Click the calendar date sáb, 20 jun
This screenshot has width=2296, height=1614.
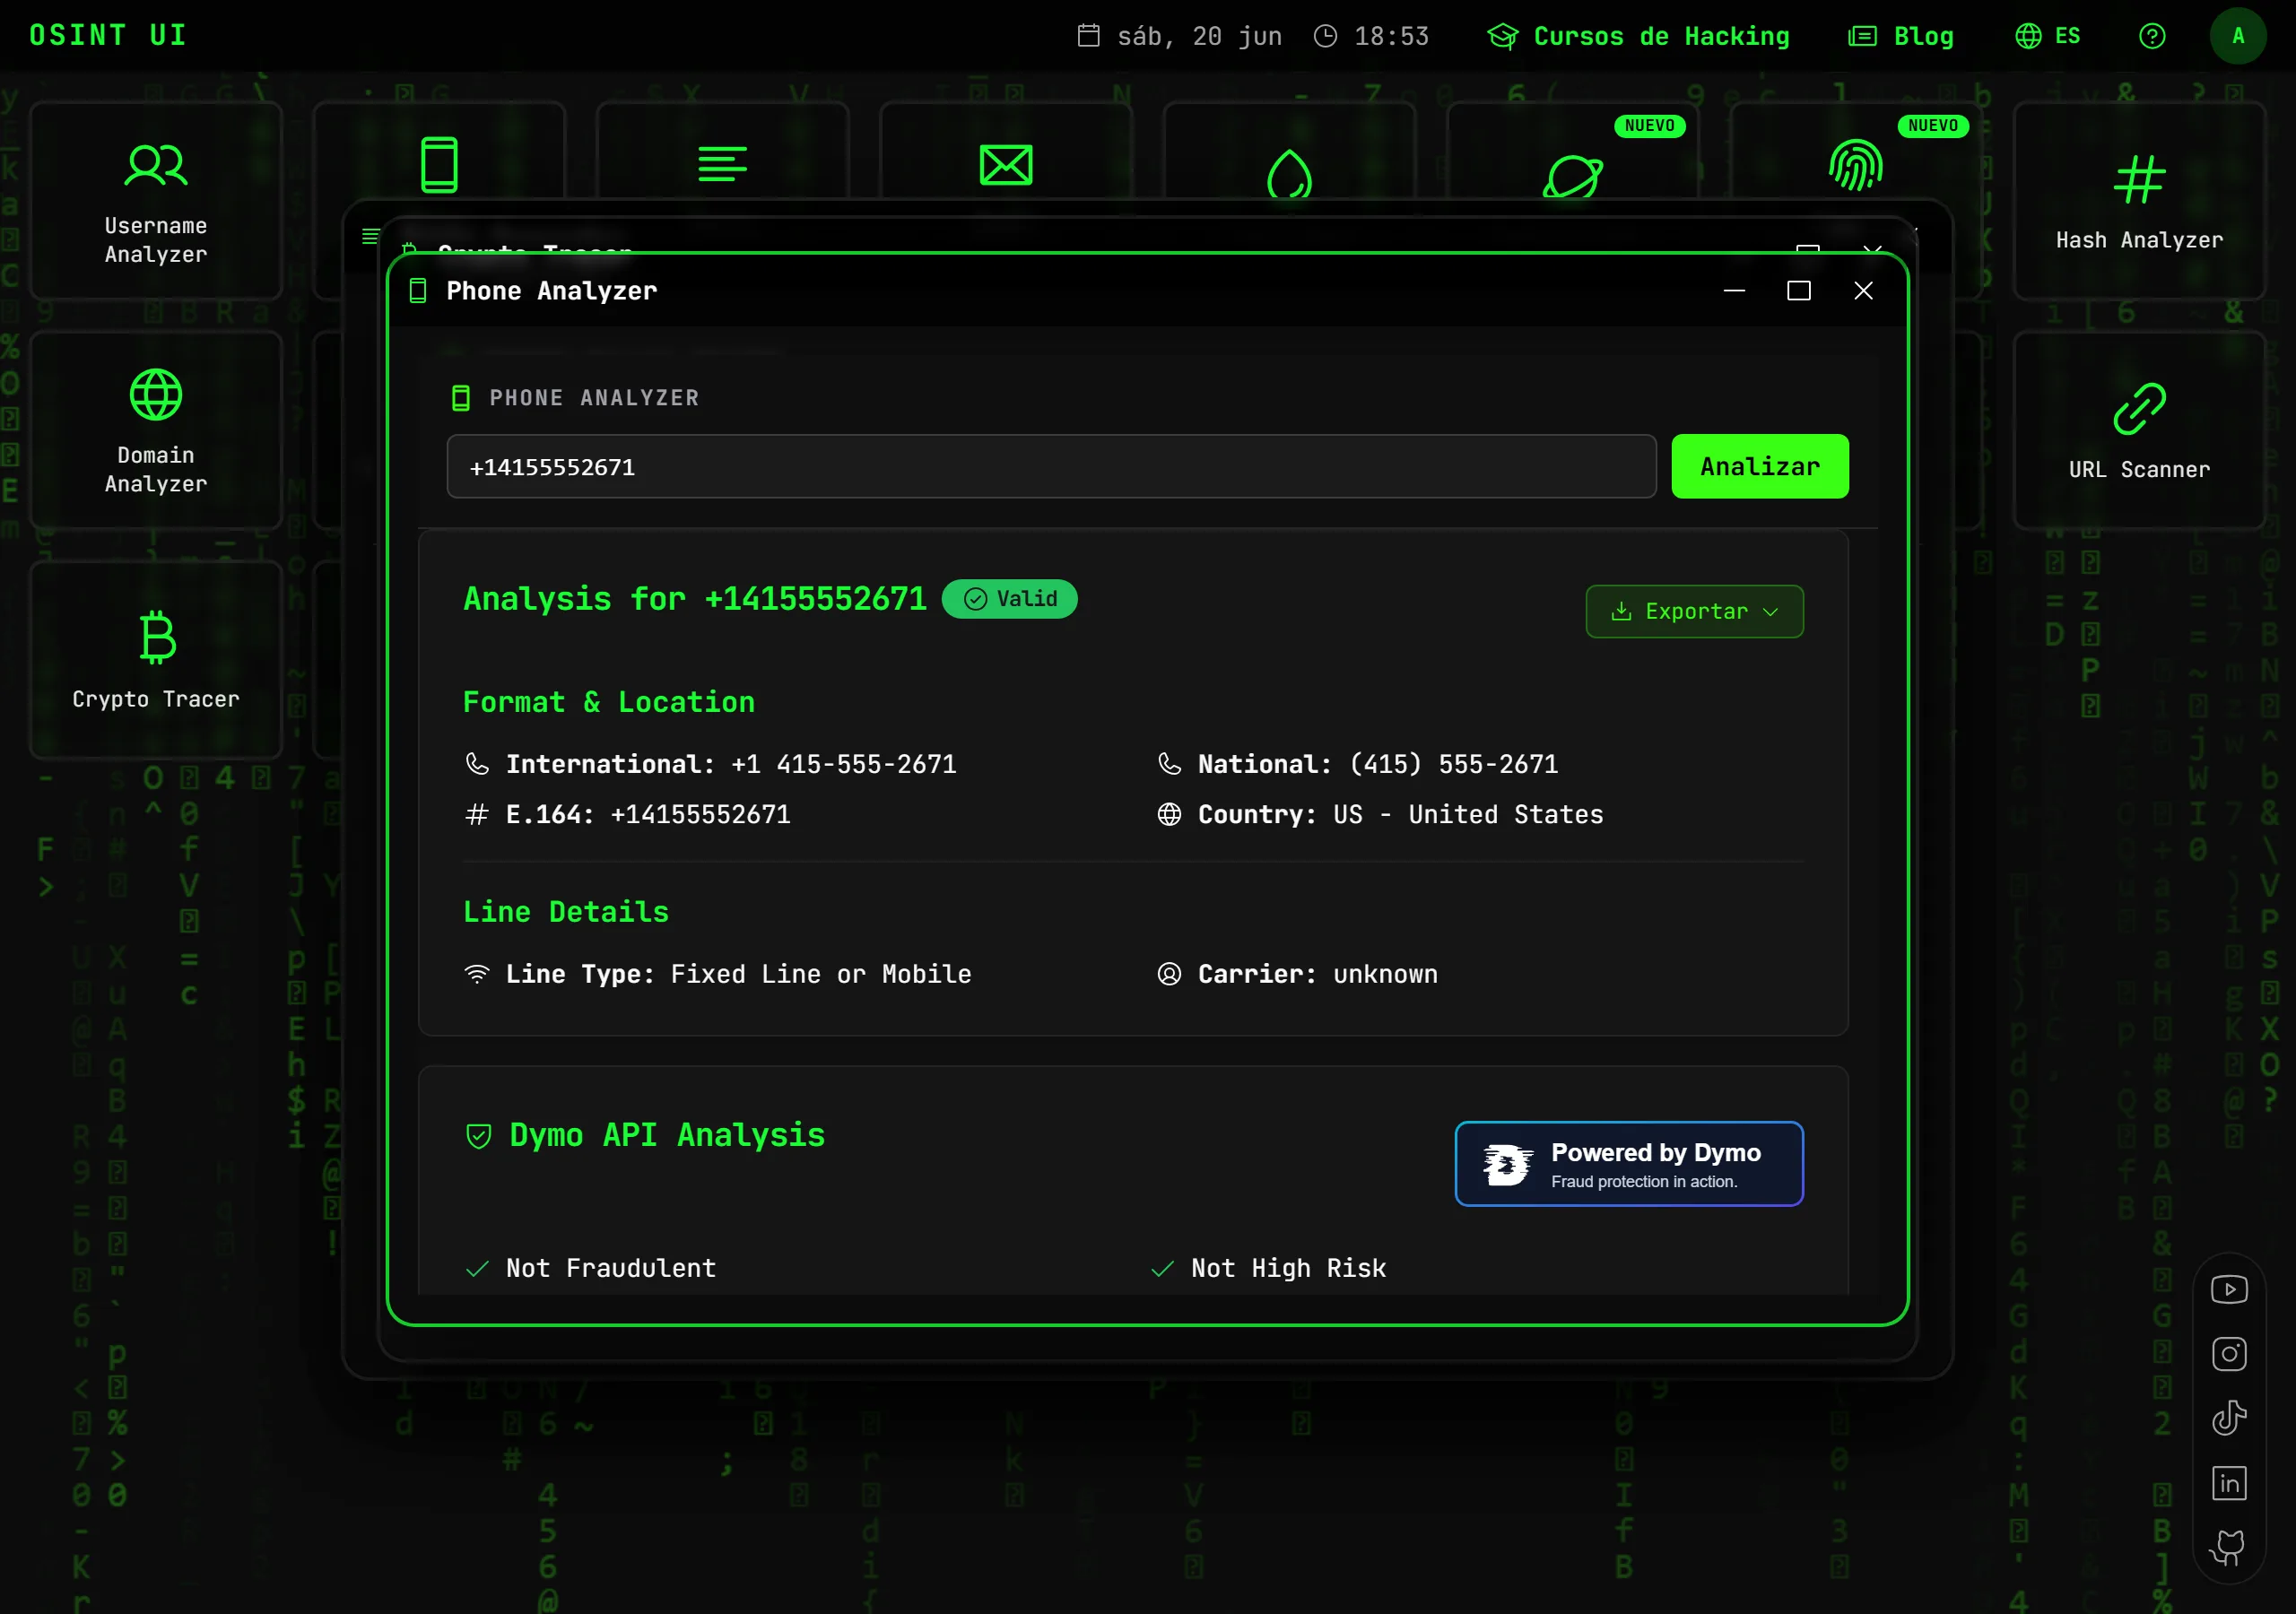1180,36
